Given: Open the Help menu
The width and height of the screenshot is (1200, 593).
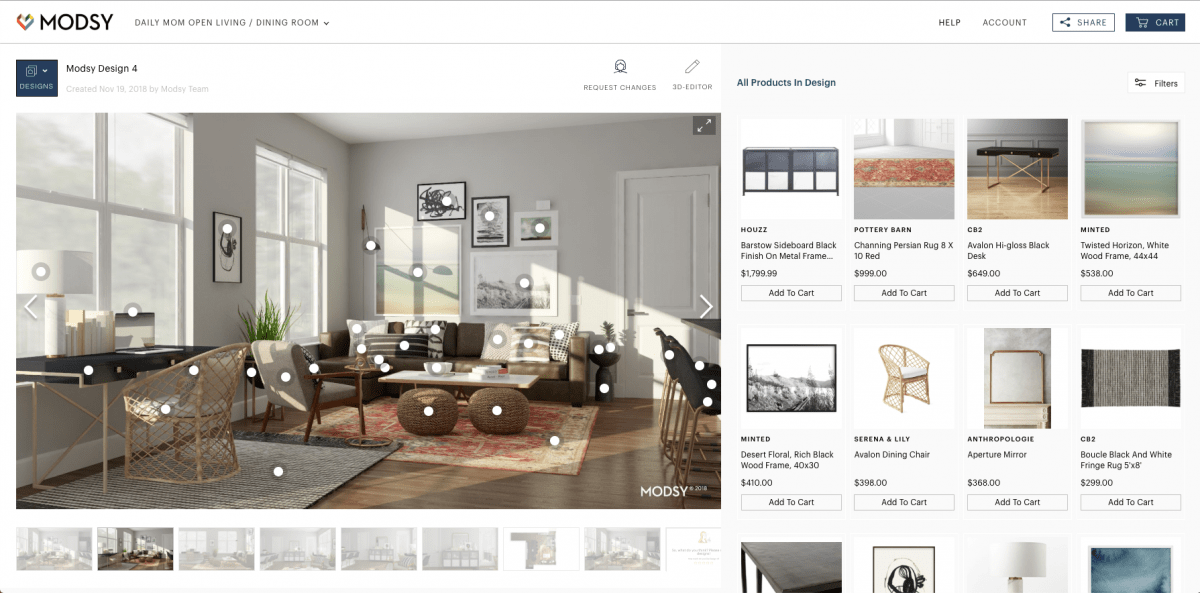Looking at the screenshot, I should pyautogui.click(x=949, y=22).
